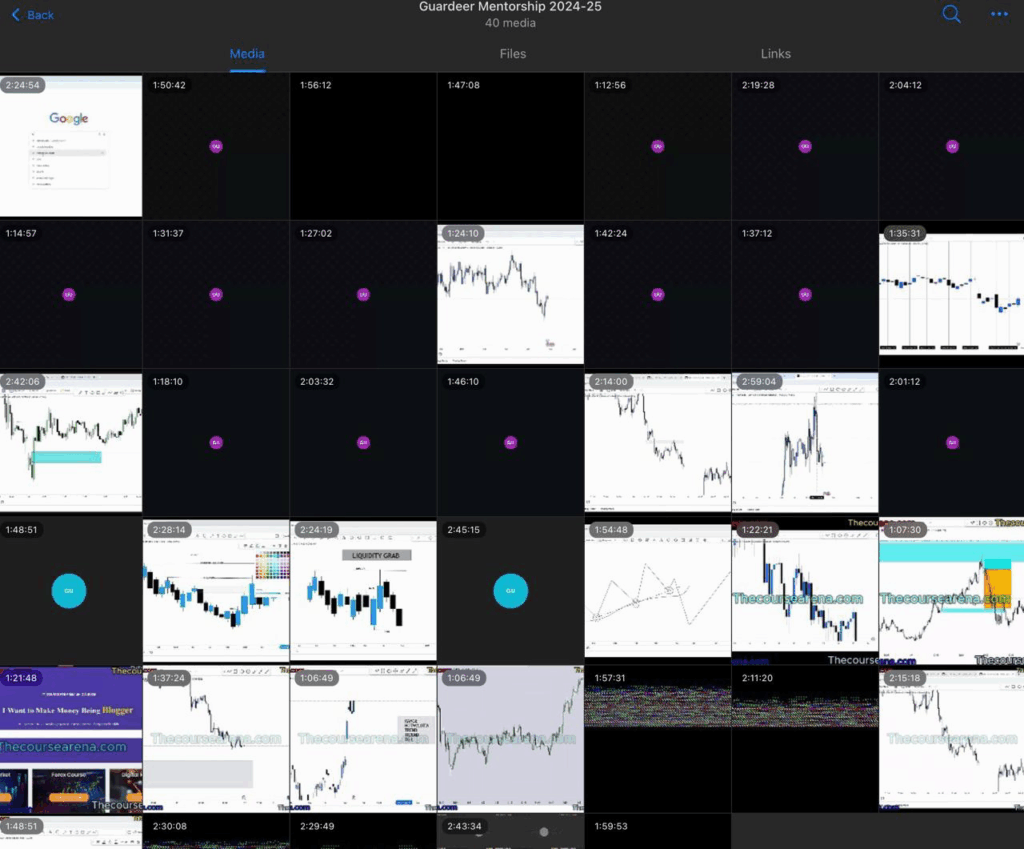Switch to the Media tab

pyautogui.click(x=247, y=54)
